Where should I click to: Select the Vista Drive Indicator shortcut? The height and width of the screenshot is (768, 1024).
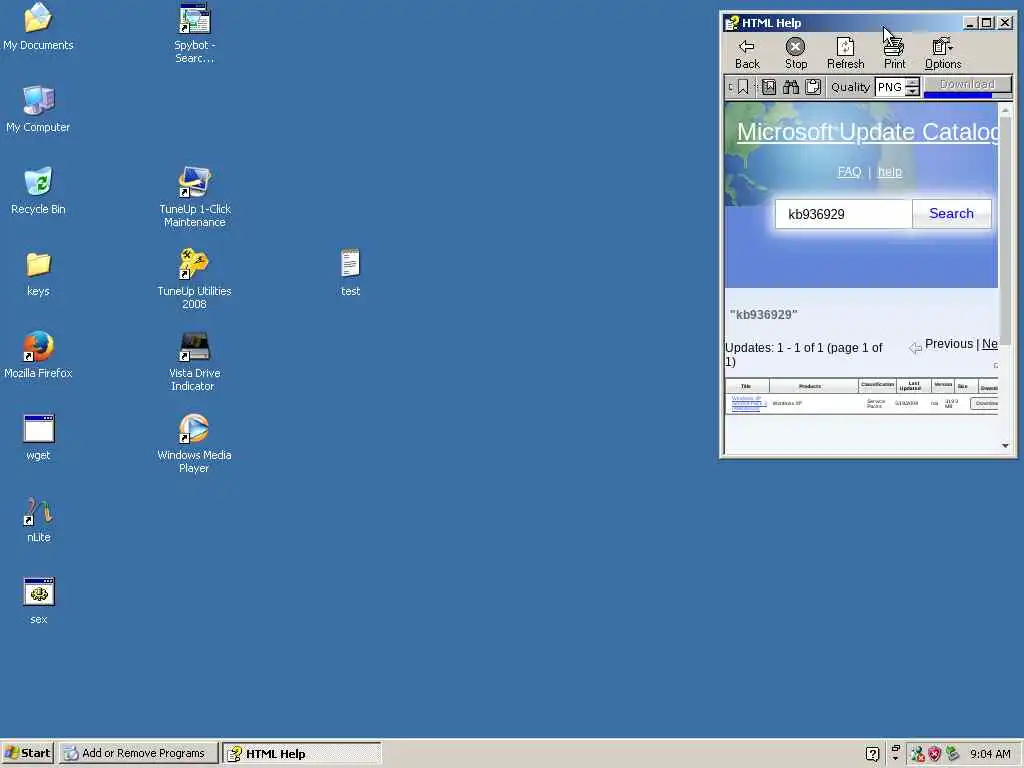point(194,361)
